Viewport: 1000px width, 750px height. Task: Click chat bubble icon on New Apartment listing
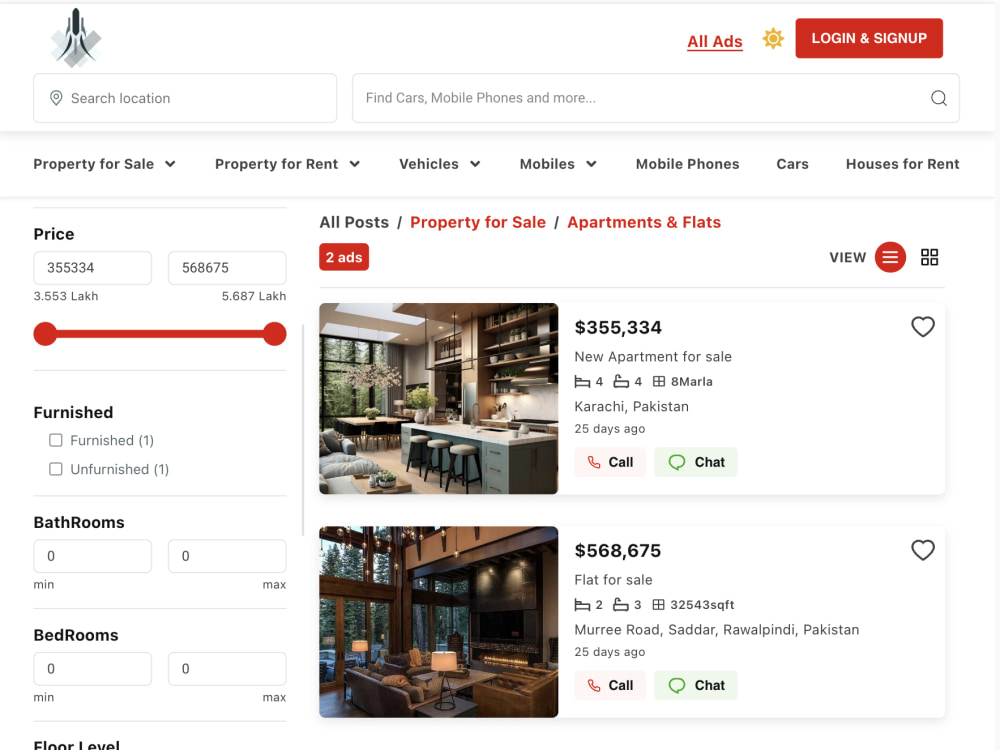[677, 462]
